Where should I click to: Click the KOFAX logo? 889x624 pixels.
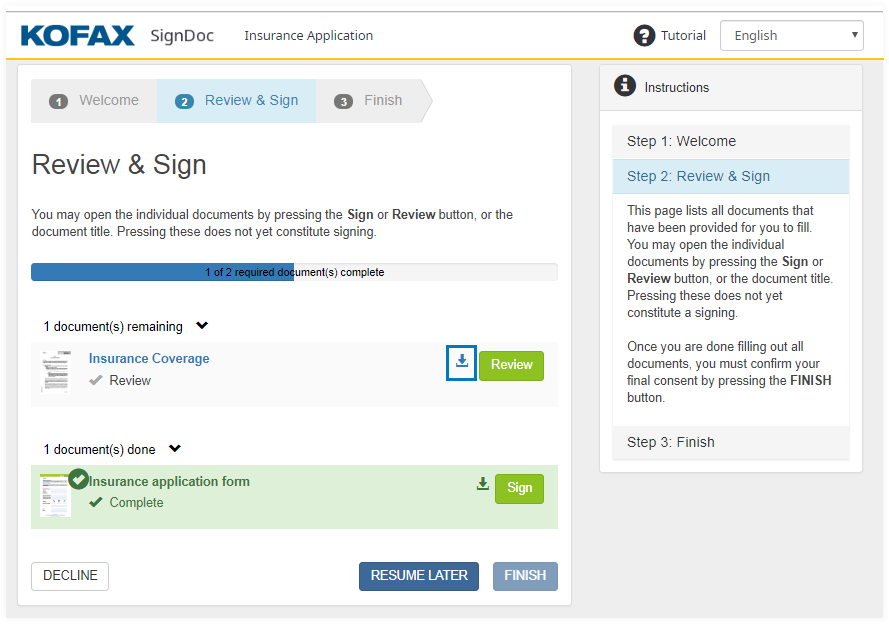[77, 36]
